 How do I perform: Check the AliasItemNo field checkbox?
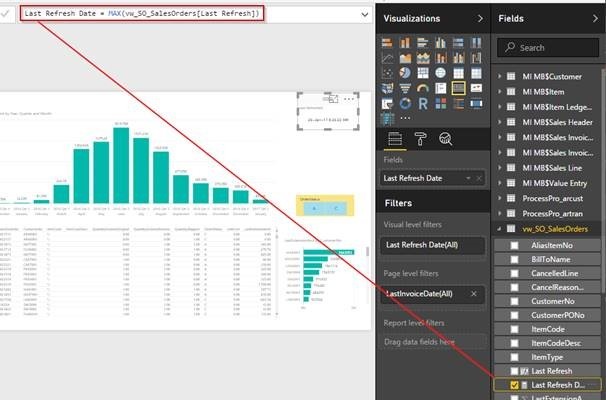pyautogui.click(x=514, y=245)
